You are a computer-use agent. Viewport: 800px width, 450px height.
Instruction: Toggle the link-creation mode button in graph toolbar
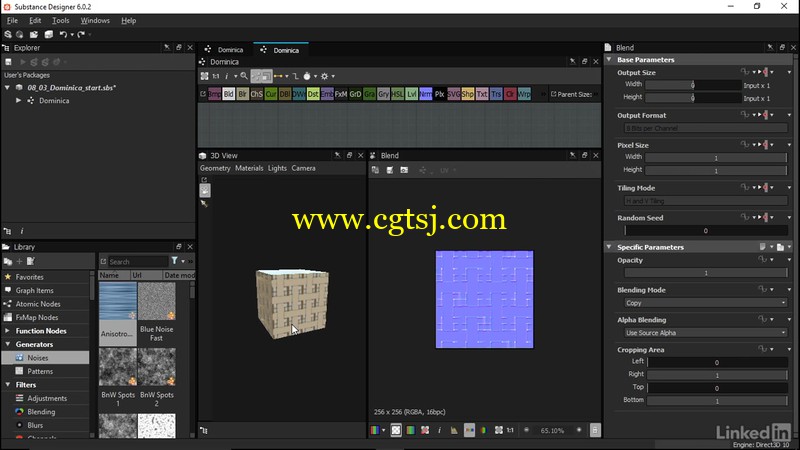point(279,76)
